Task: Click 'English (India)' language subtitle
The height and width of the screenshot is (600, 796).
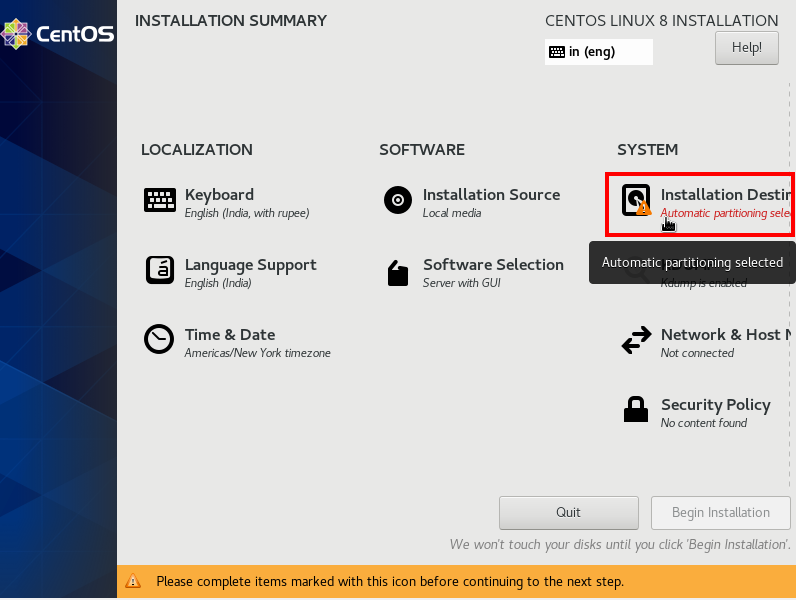Action: [x=218, y=283]
